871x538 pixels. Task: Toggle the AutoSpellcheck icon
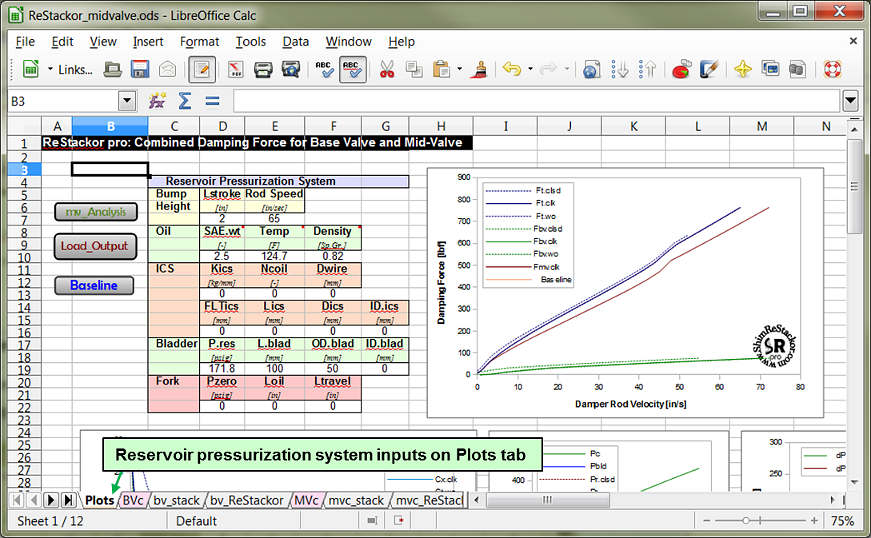point(352,69)
